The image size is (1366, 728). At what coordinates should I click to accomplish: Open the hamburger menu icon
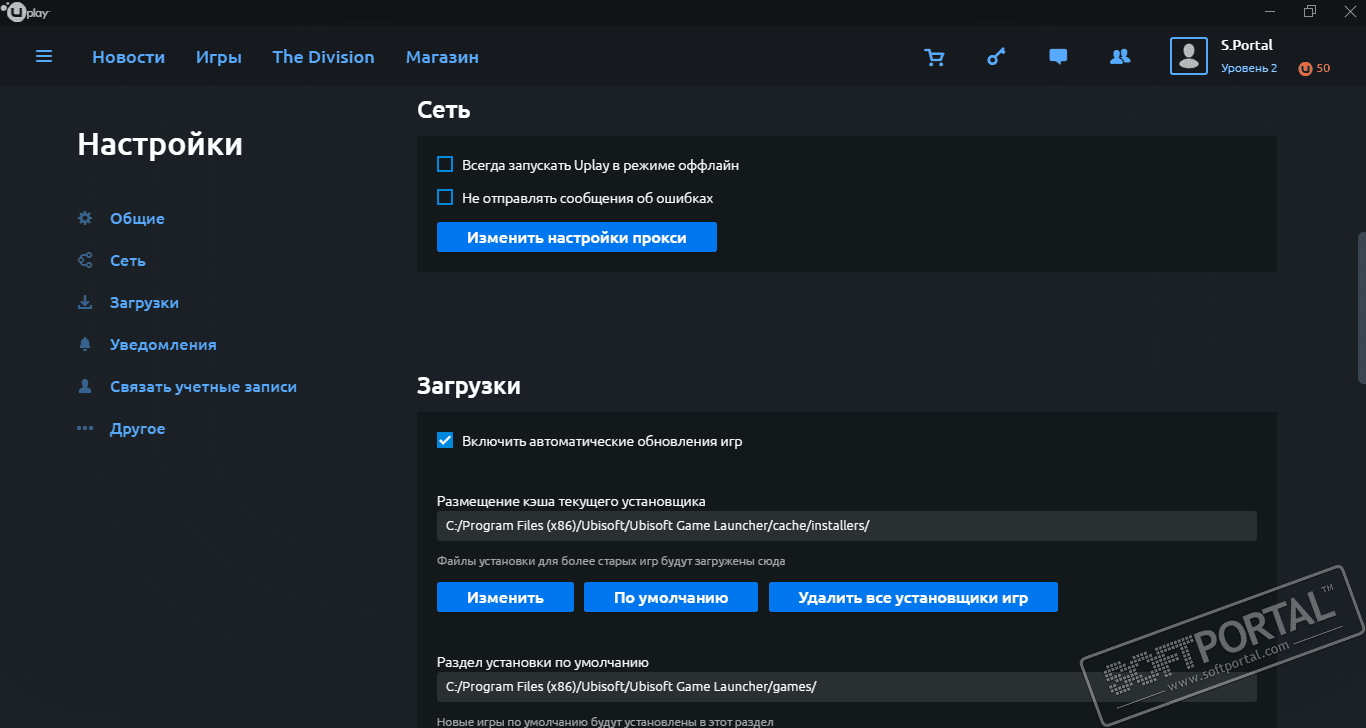tap(44, 57)
